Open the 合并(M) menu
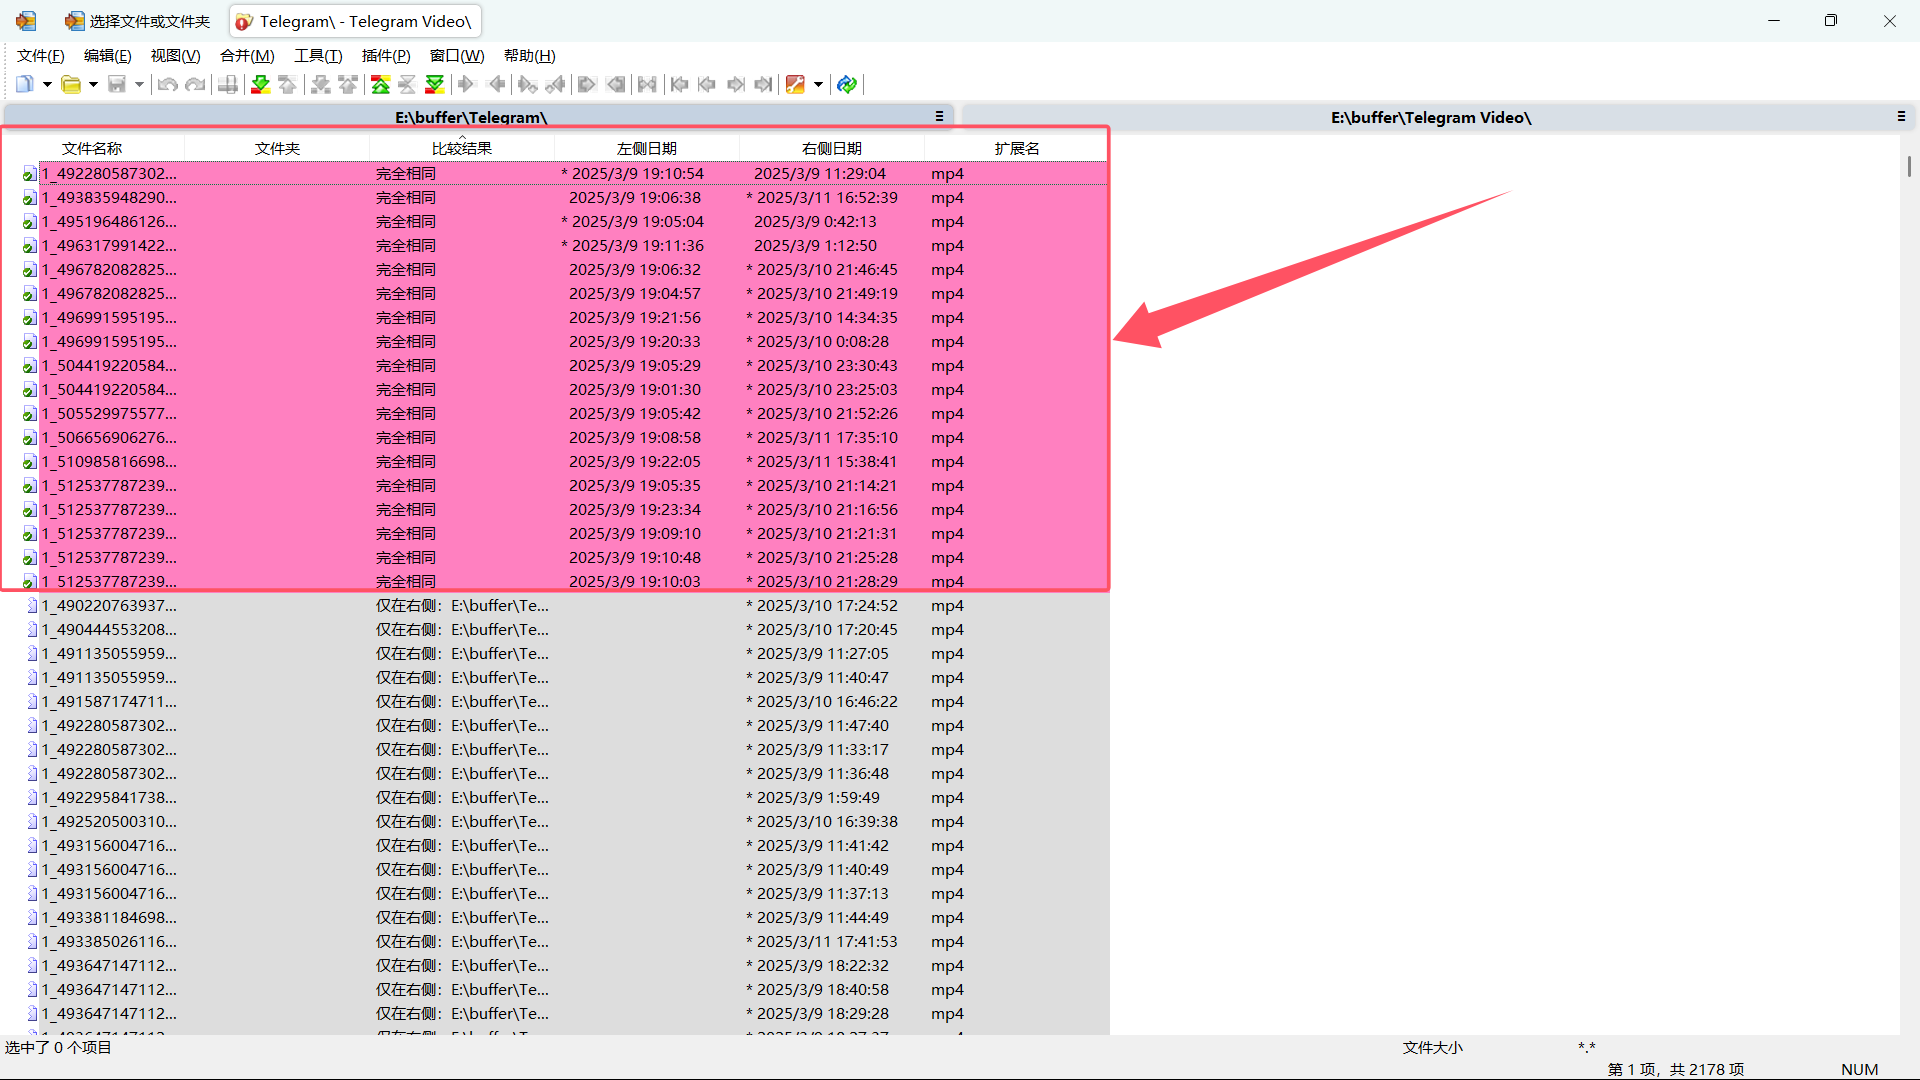 (x=247, y=56)
